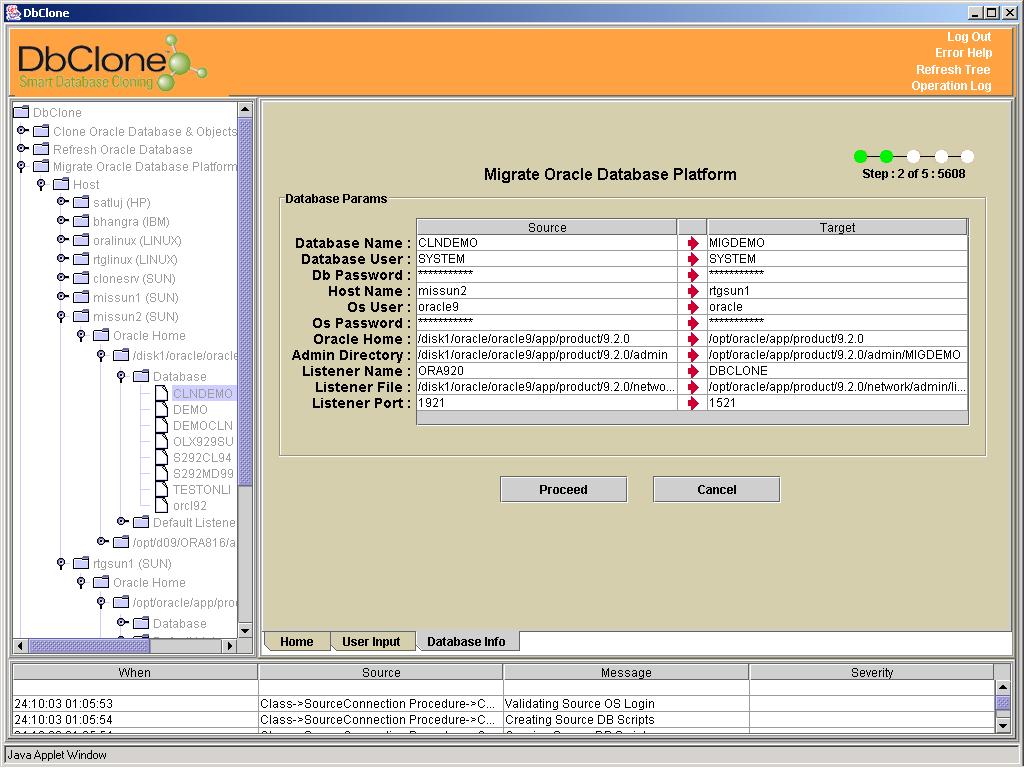Click the folder icon for rtglinux (LINUX)
Viewport: 1024px width, 768px height.
tap(81, 259)
